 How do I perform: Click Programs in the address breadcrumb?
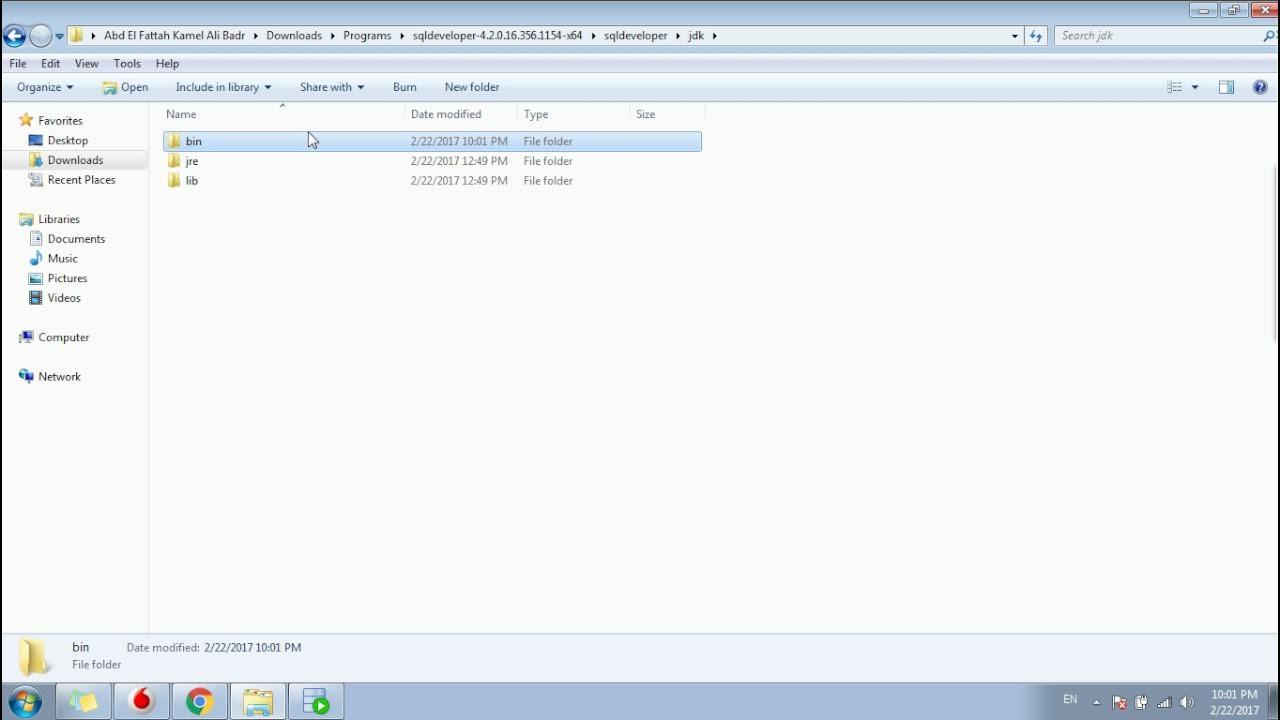coord(367,36)
